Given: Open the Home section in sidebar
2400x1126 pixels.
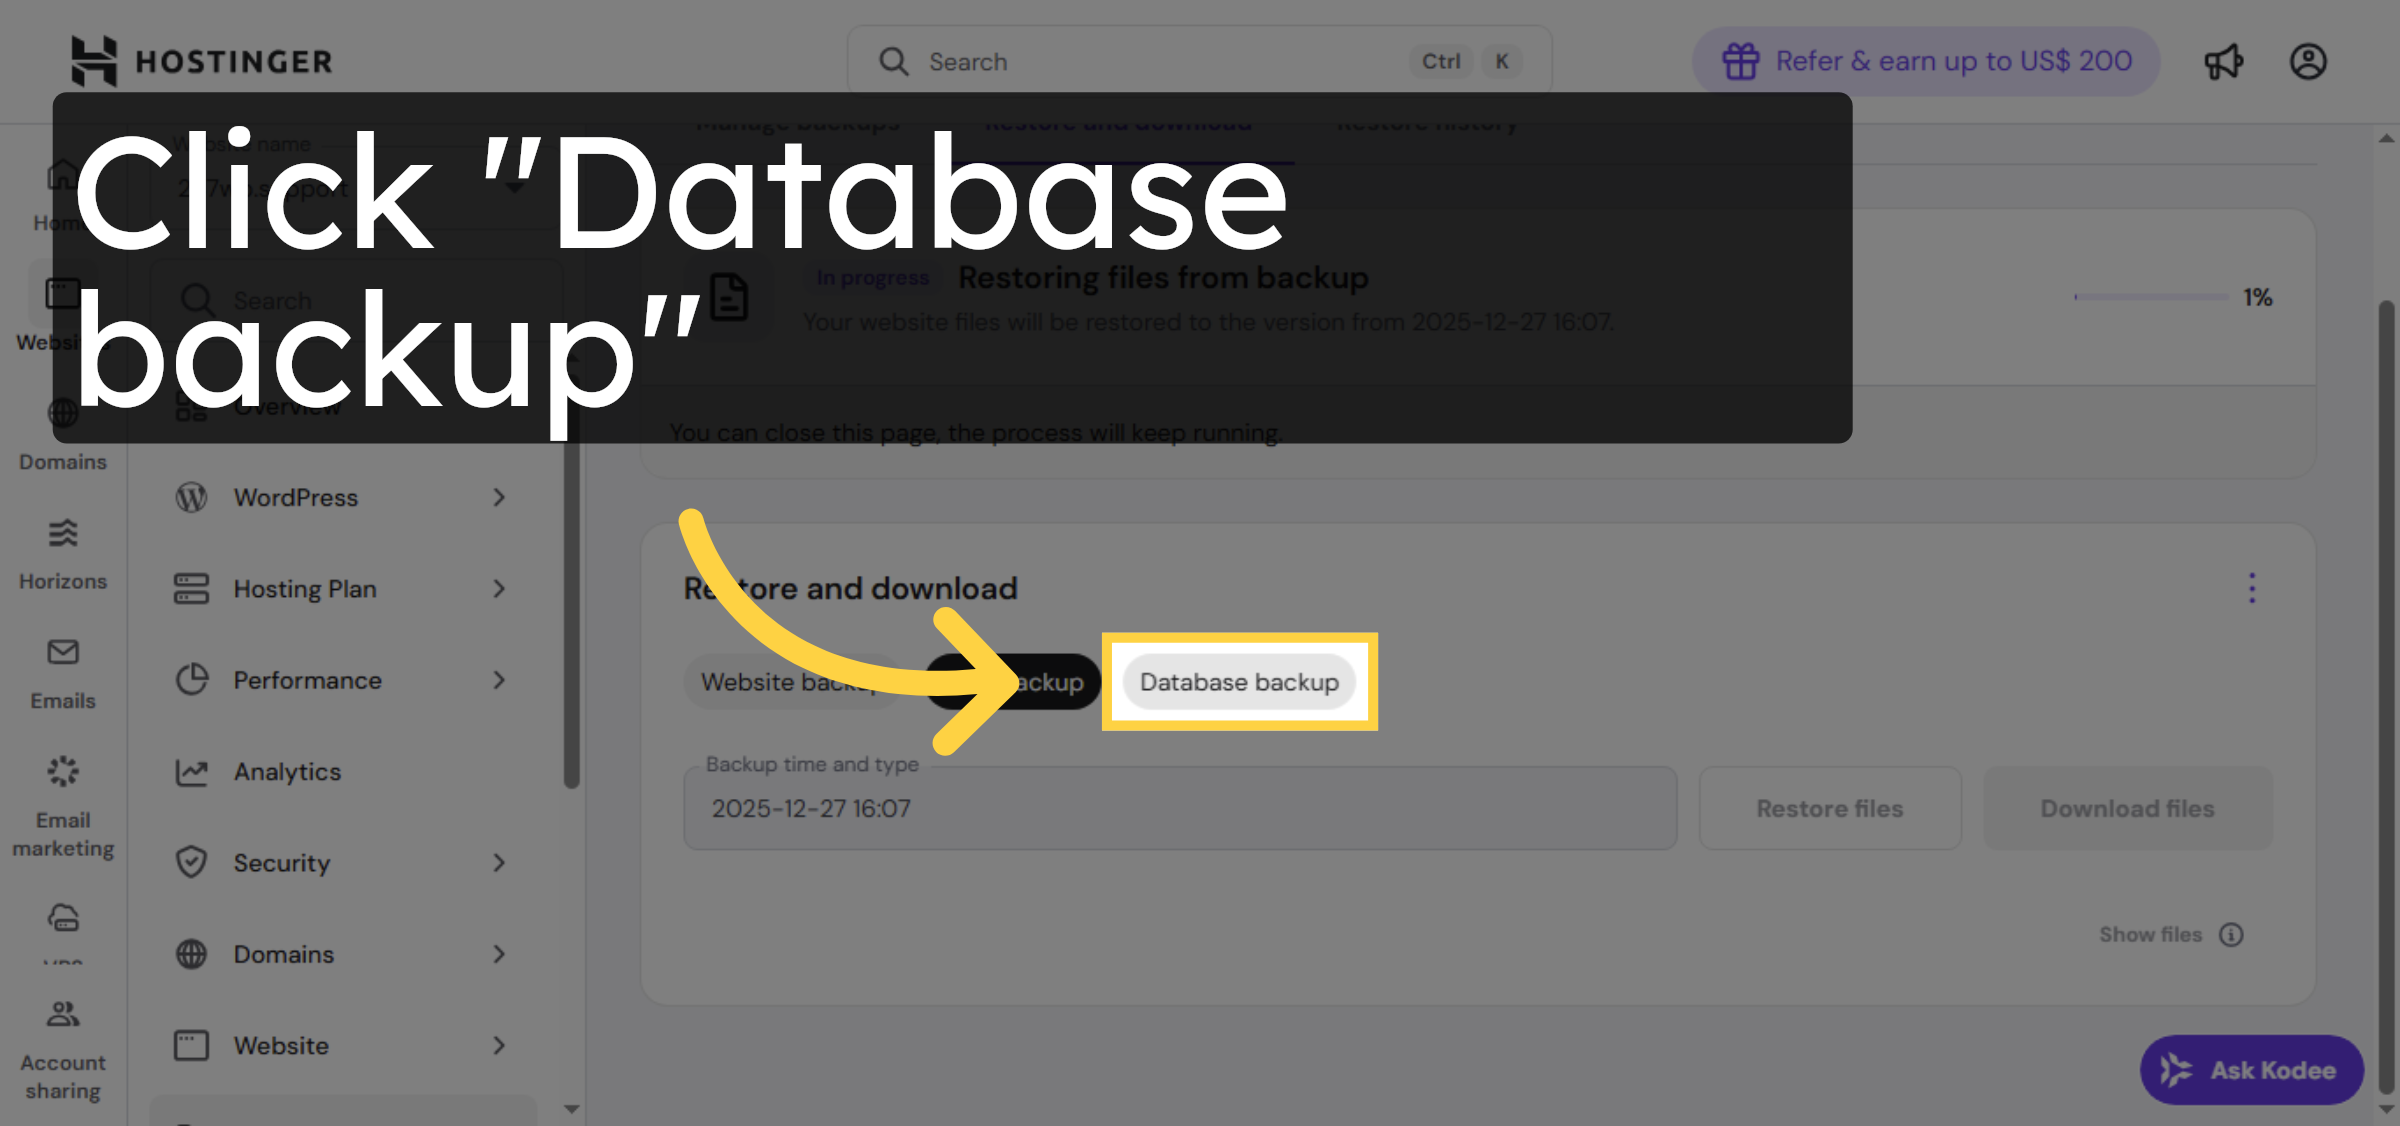Looking at the screenshot, I should [x=60, y=190].
